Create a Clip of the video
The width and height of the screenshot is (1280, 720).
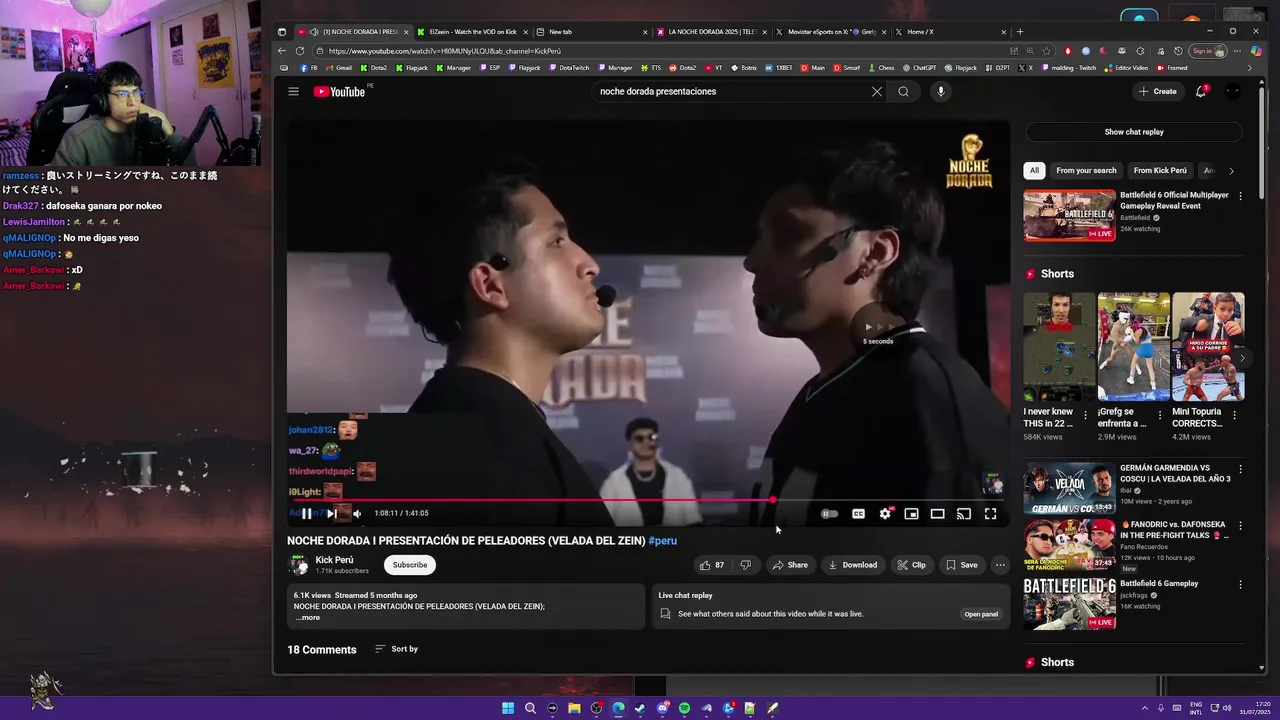tap(911, 565)
